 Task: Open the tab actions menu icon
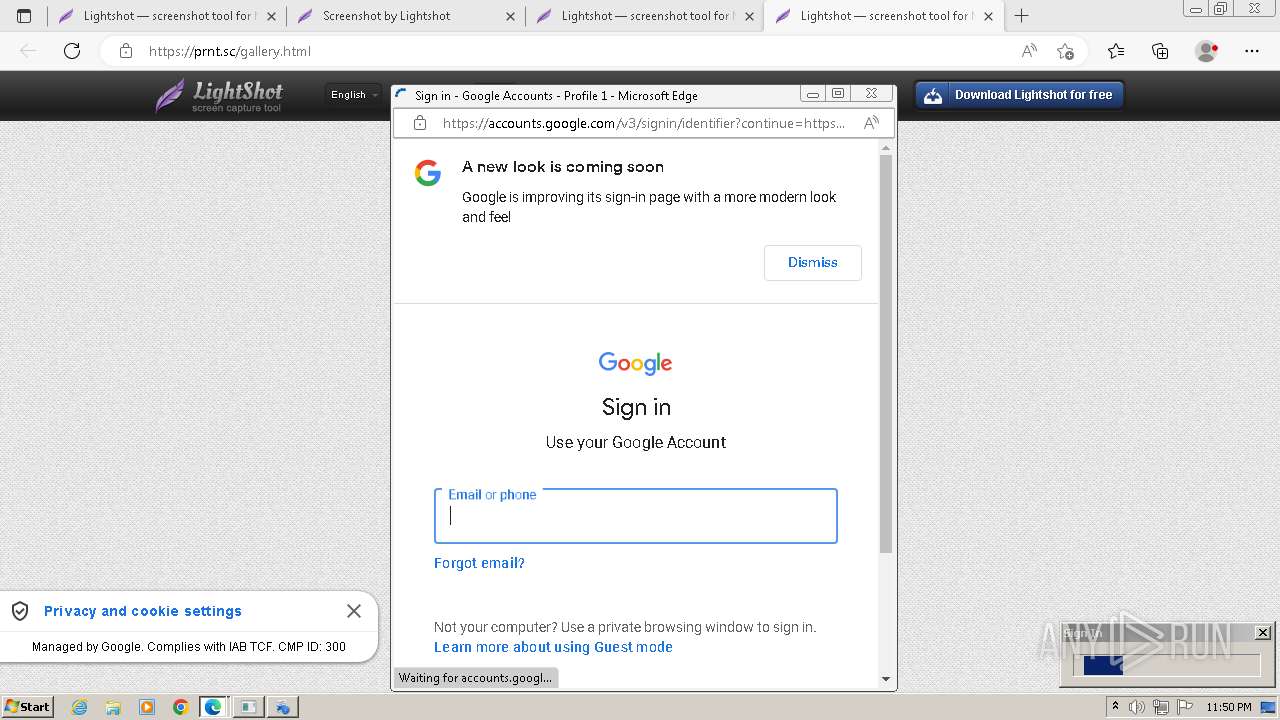24,16
